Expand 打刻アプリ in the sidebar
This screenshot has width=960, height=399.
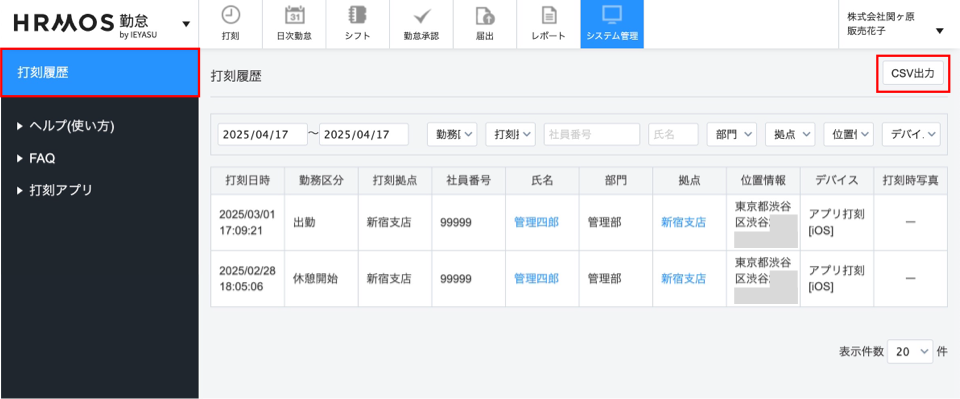pos(55,190)
